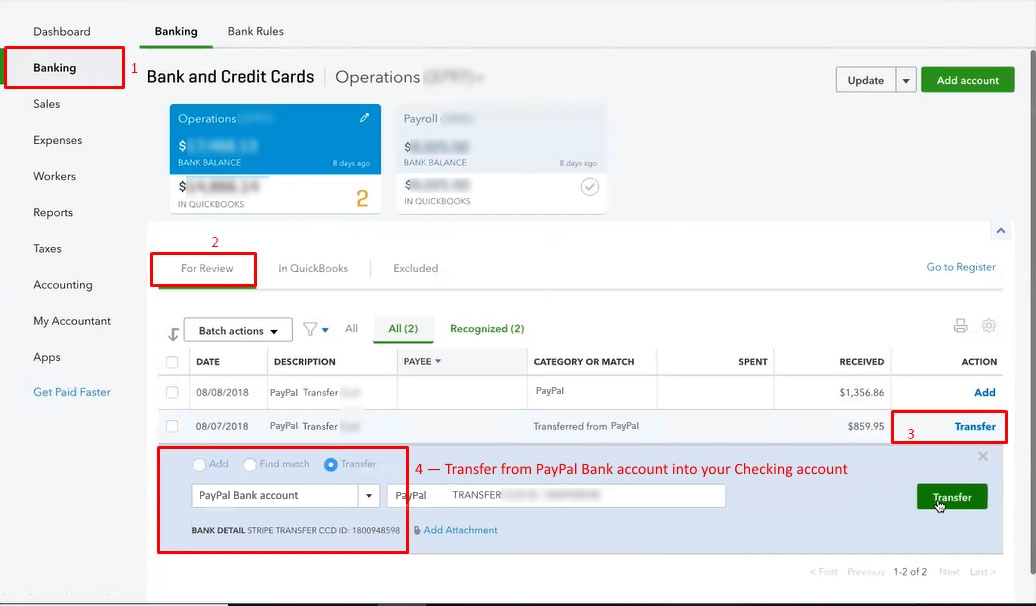Open Accounting in the sidebar
Viewport: 1036px width, 606px height.
(x=63, y=285)
